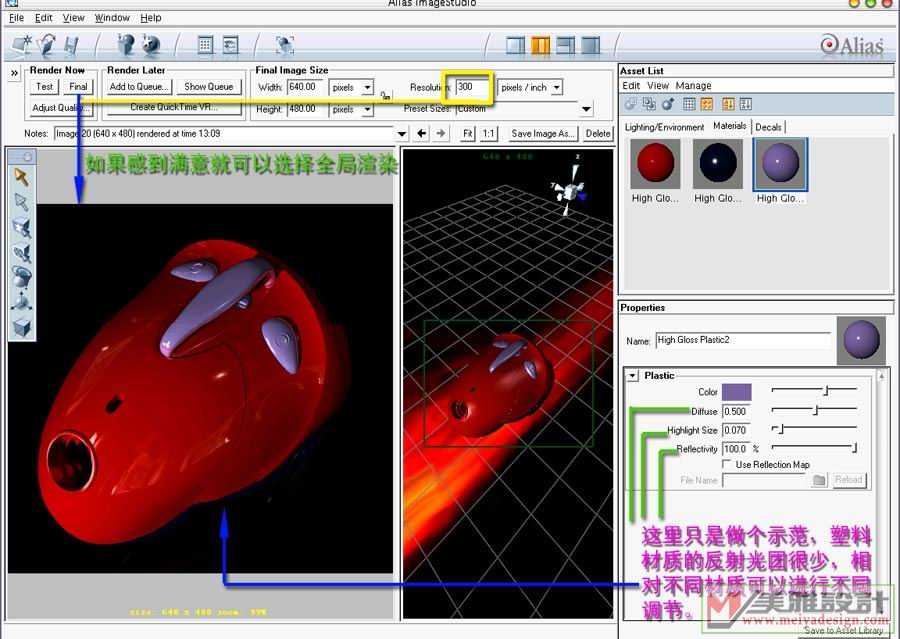Click the Fit view button
900x639 pixels.
(x=467, y=133)
